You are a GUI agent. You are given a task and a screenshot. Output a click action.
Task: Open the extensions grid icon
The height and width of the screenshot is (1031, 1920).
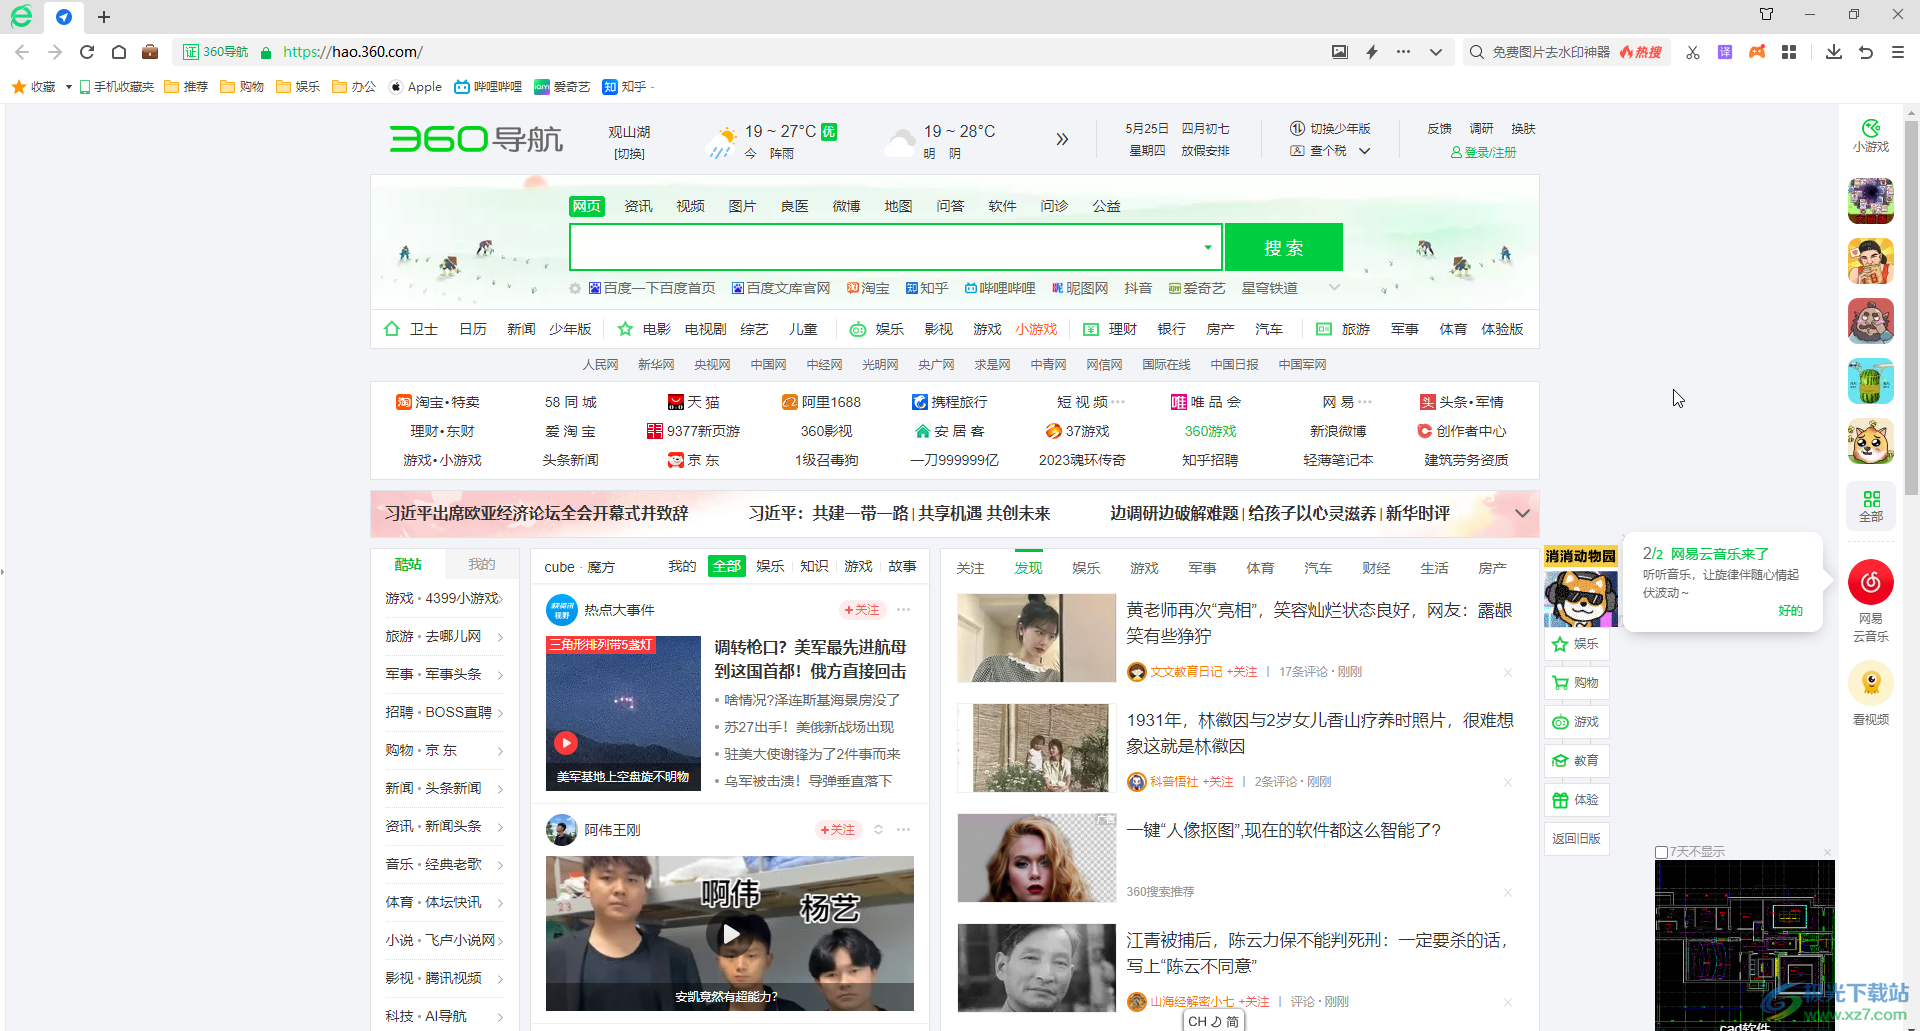[x=1789, y=52]
